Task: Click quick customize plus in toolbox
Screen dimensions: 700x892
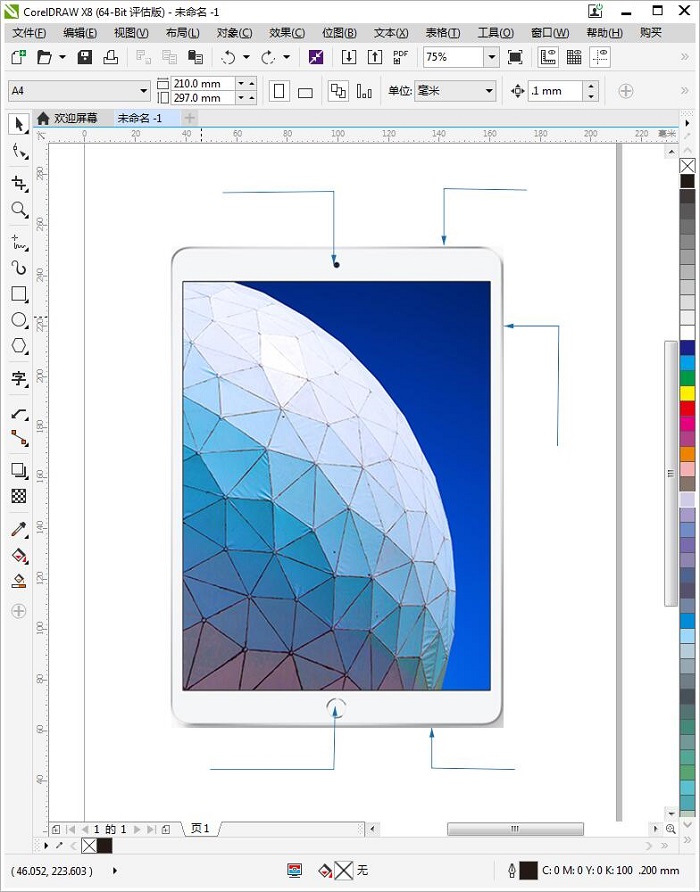Action: click(19, 612)
